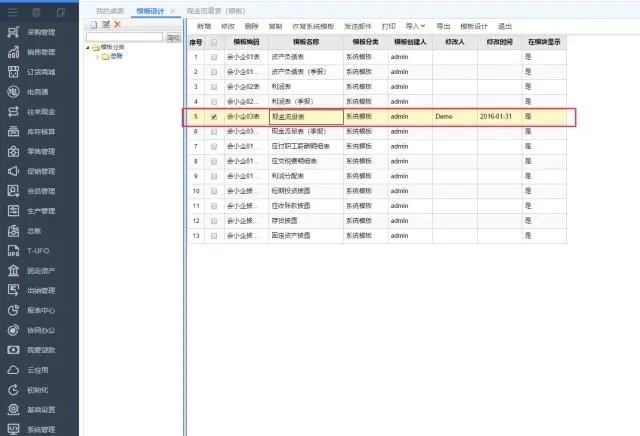Viewport: 640px width, 436px height.
Task: Check row 6 现金流量表（季报） checkbox
Action: click(214, 131)
